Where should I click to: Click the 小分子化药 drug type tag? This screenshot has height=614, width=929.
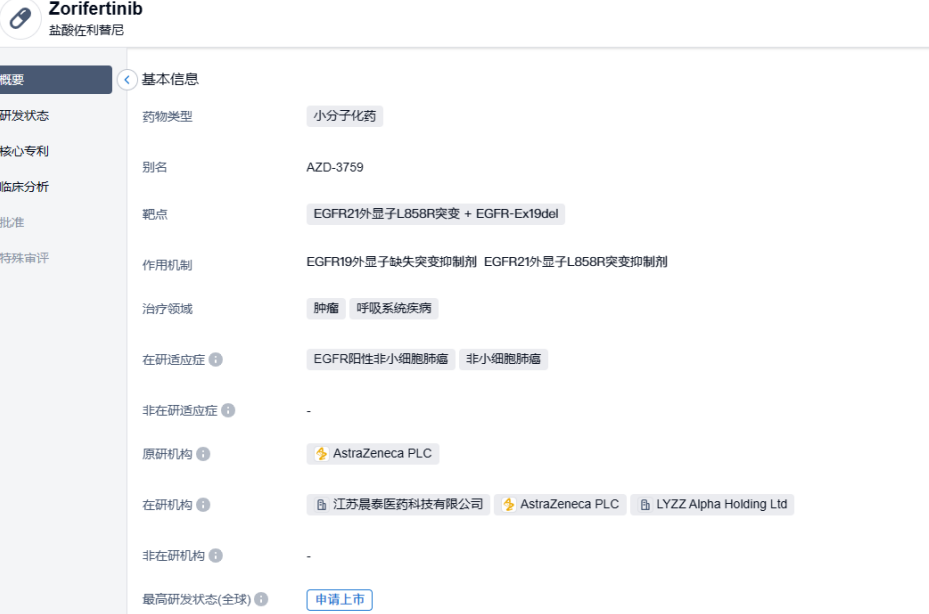pyautogui.click(x=344, y=116)
